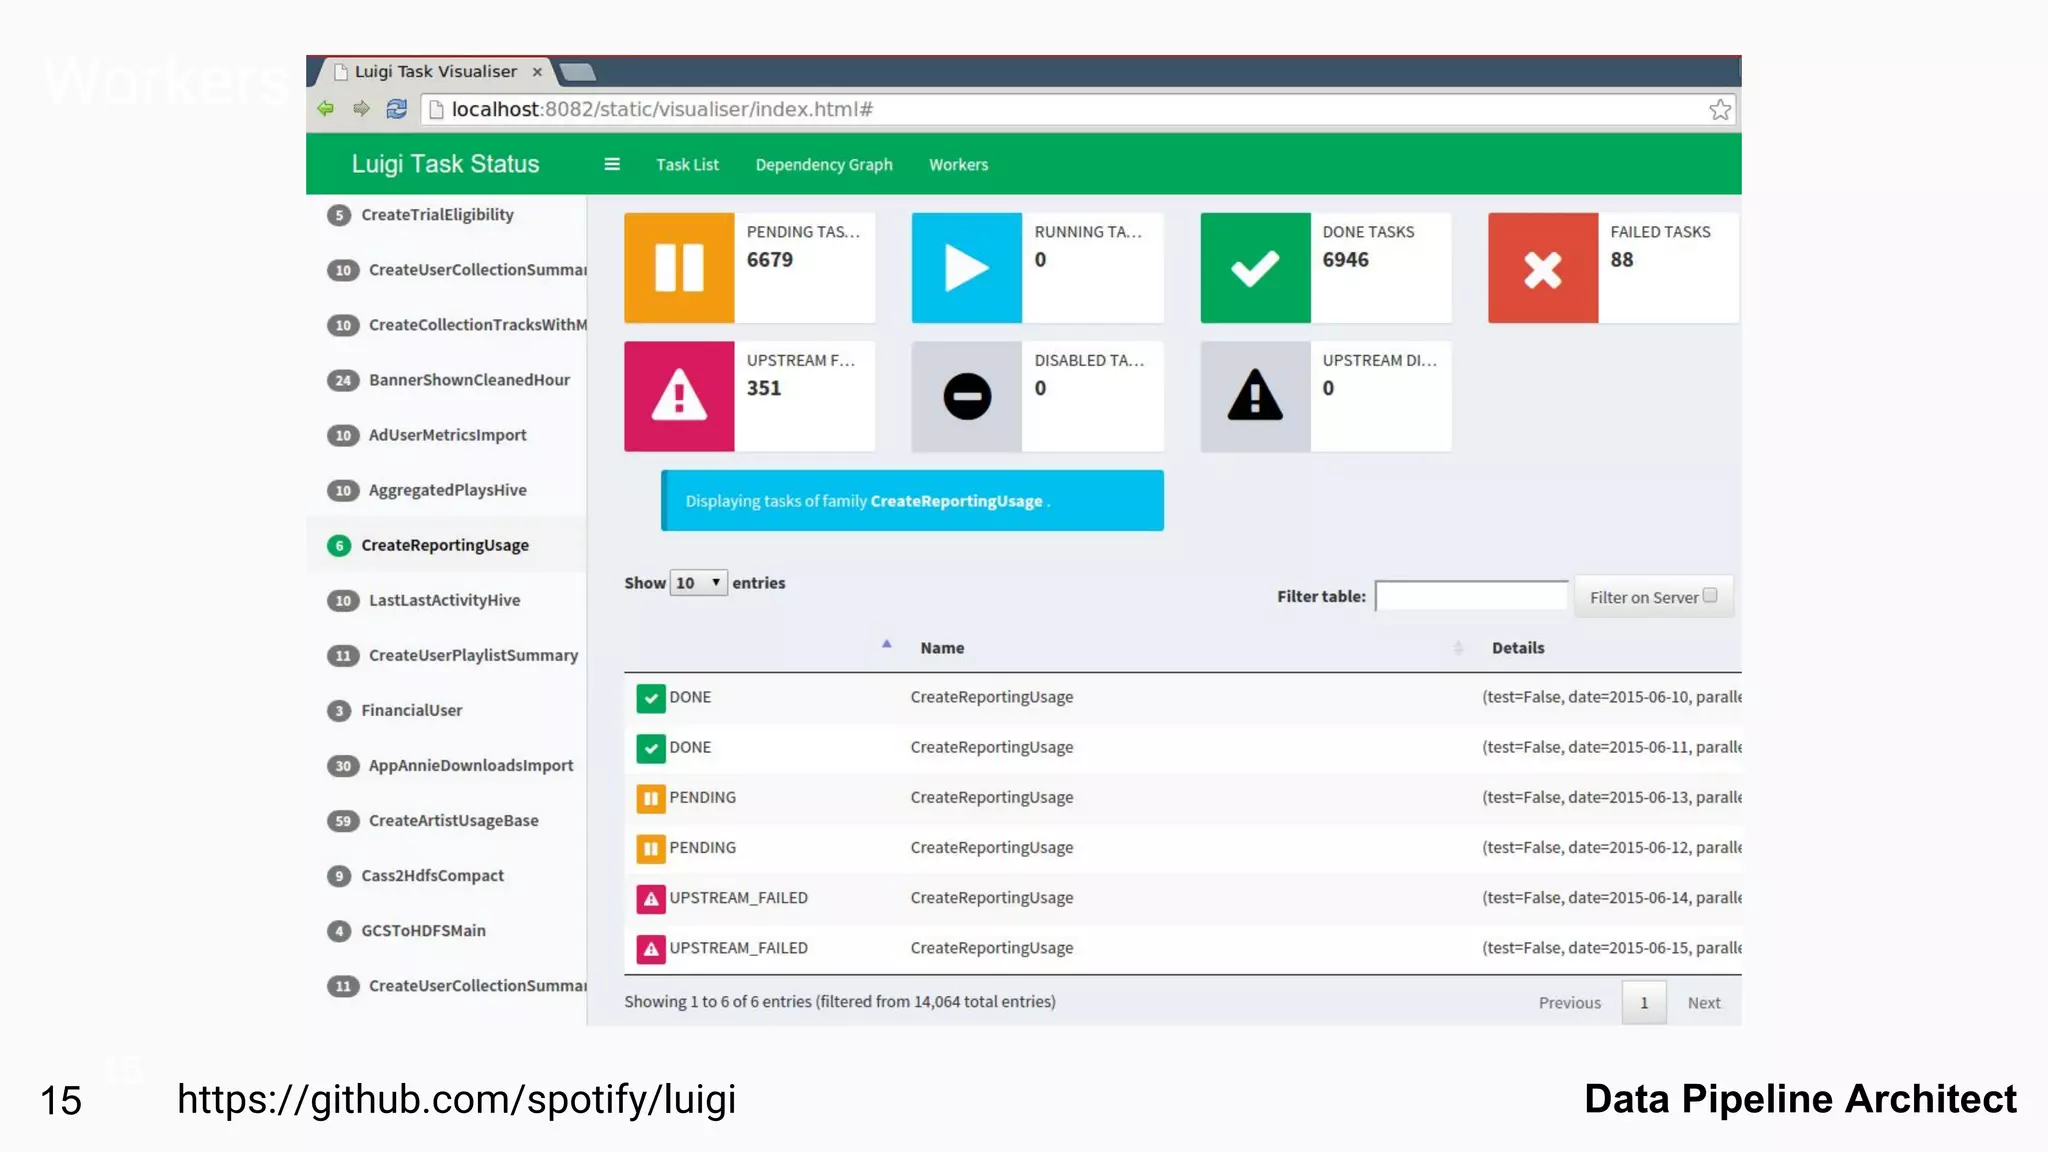Select CreateArtistUsageBase task family in sidebar
The height and width of the screenshot is (1152, 2048).
tap(453, 821)
